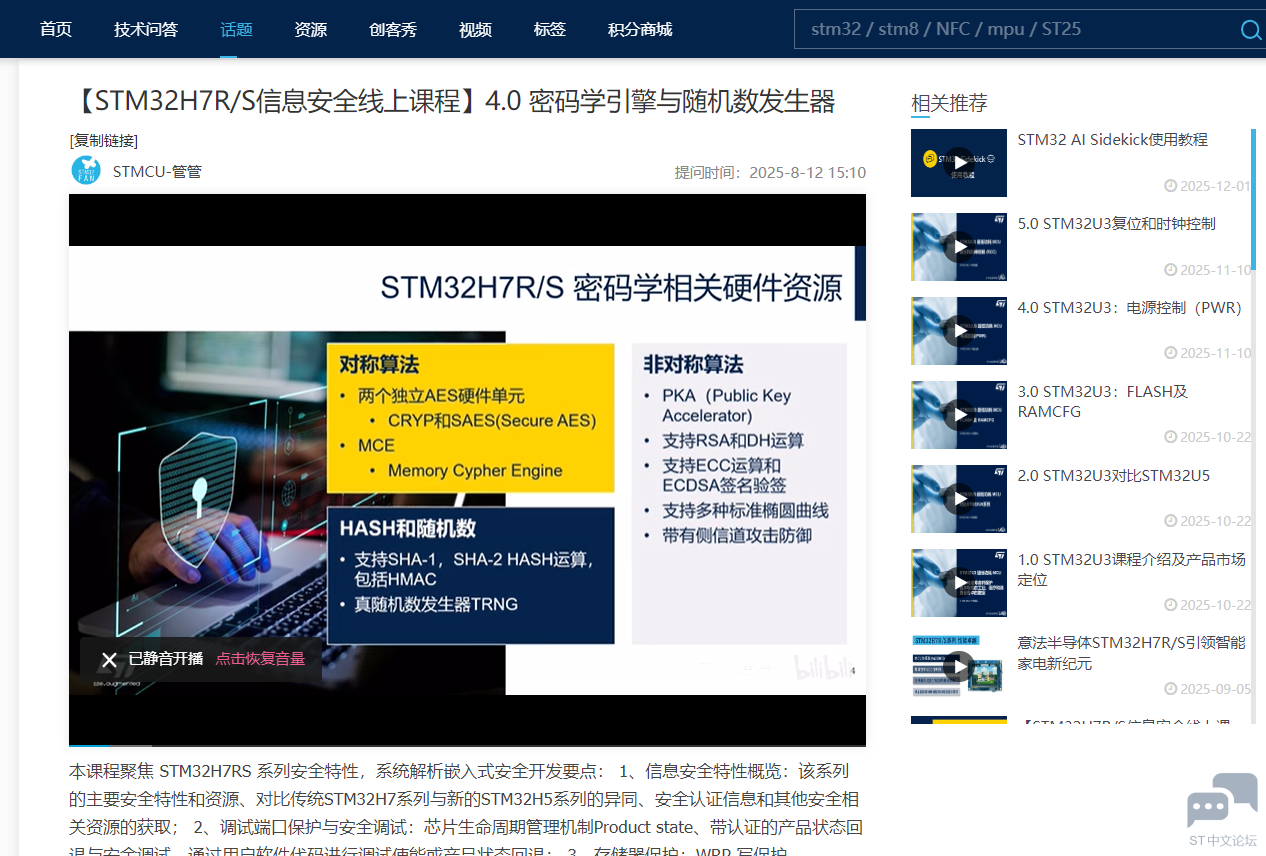Play the 2.0 STM32U3对比STM32U5 thumbnail

tap(959, 499)
